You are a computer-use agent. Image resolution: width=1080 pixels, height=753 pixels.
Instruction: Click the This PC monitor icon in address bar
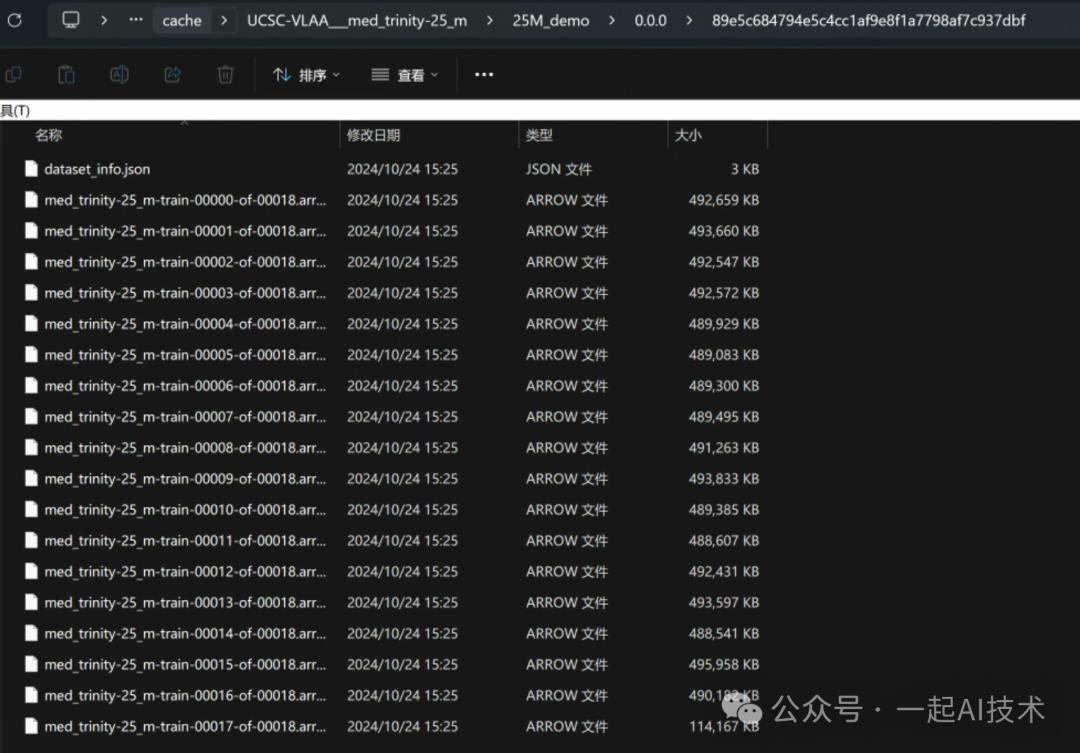click(x=71, y=20)
